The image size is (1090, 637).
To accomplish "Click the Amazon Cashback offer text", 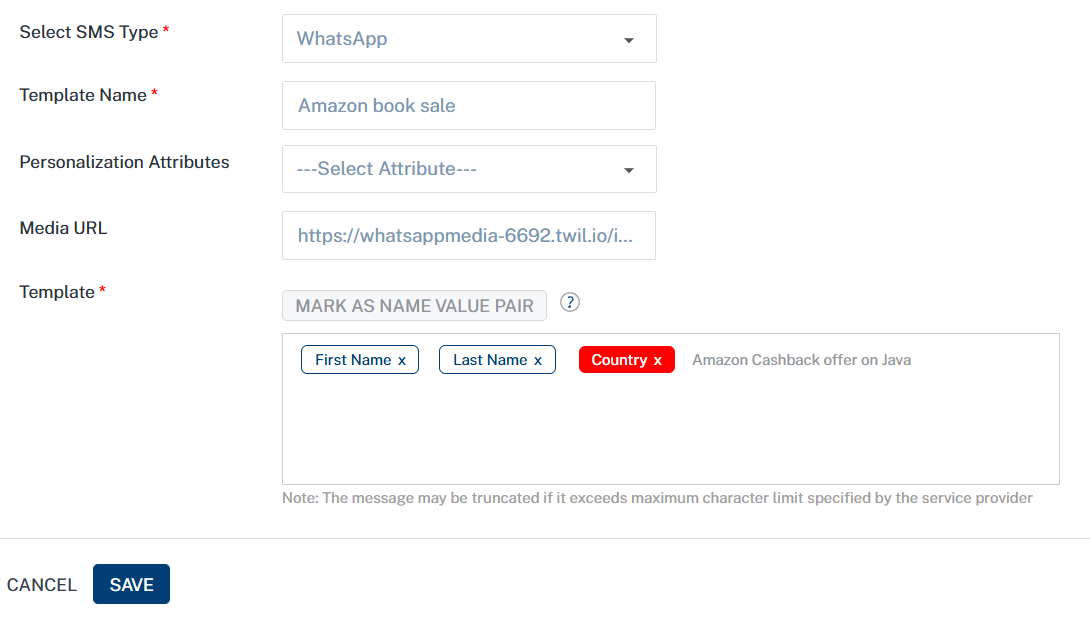I will (801, 360).
